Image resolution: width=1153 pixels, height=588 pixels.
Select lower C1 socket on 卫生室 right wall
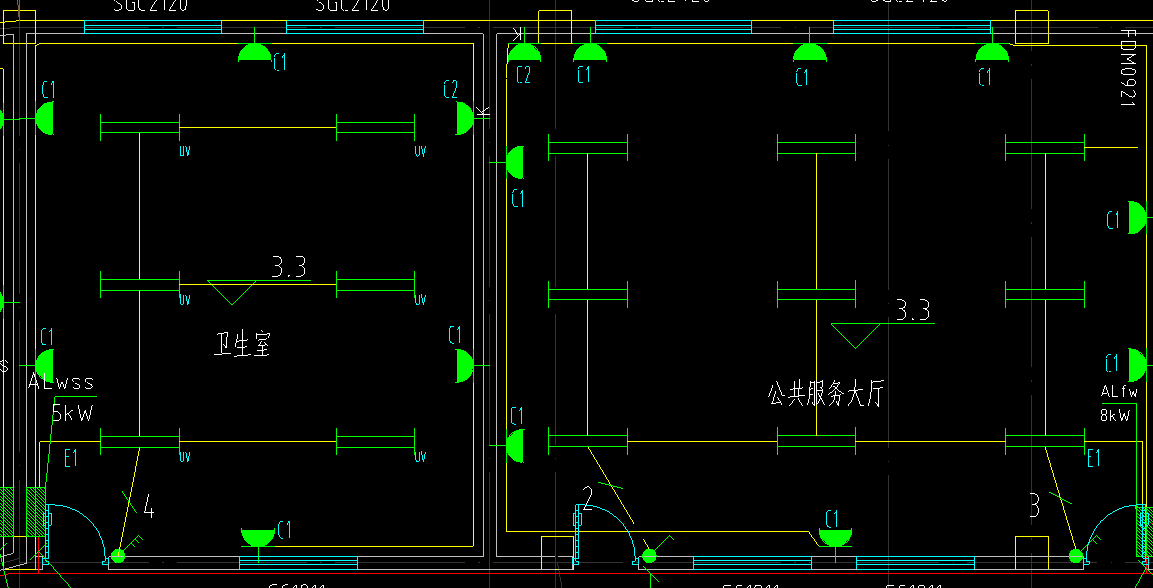pyautogui.click(x=465, y=365)
